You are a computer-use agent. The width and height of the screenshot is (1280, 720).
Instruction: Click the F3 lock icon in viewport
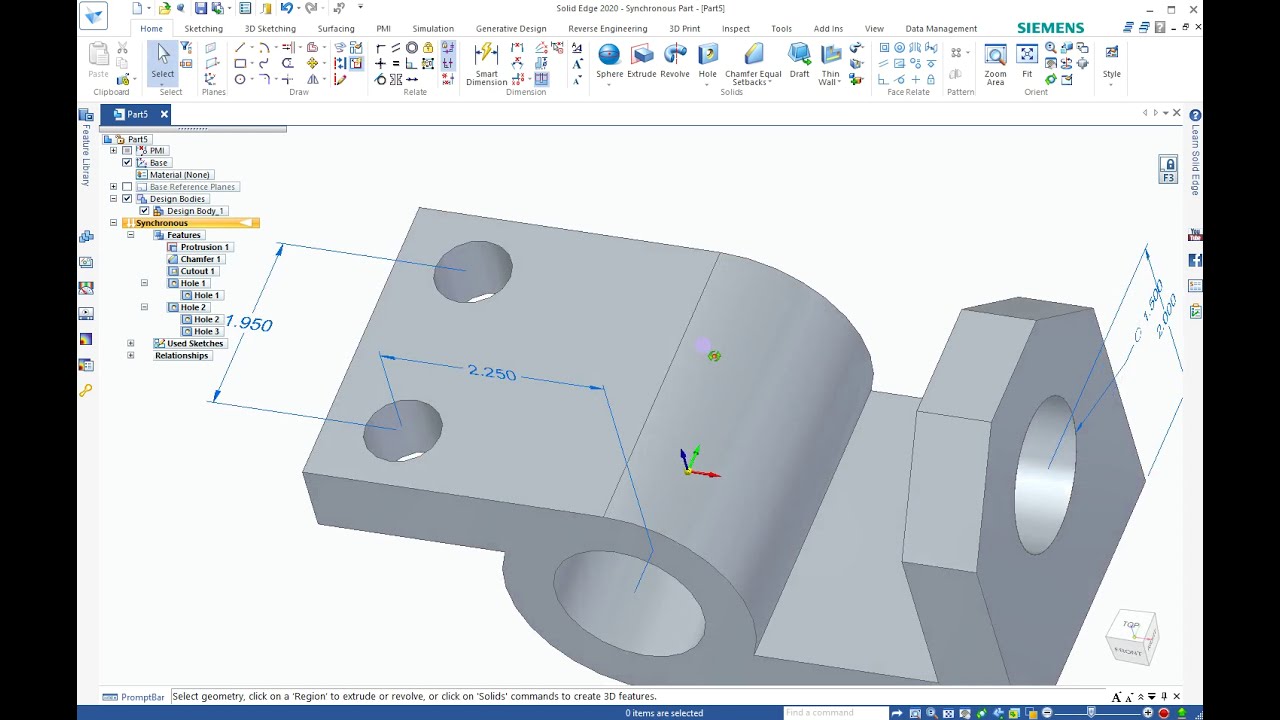[1168, 170]
